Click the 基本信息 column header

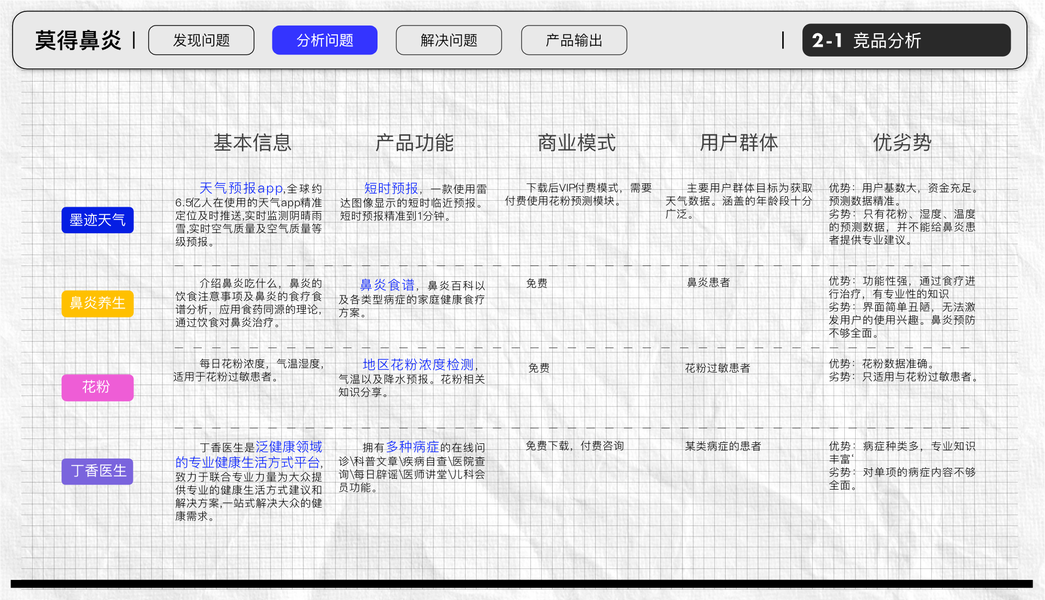[253, 142]
